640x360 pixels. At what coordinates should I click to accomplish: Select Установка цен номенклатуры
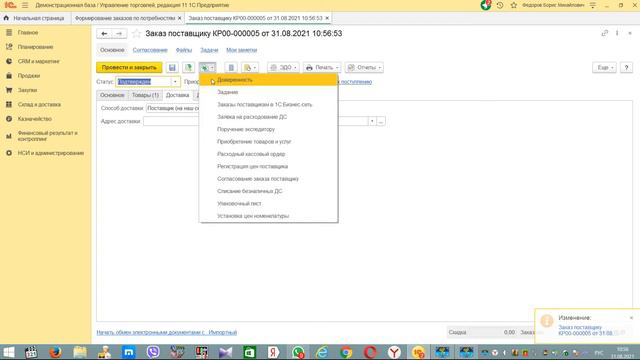(269, 216)
